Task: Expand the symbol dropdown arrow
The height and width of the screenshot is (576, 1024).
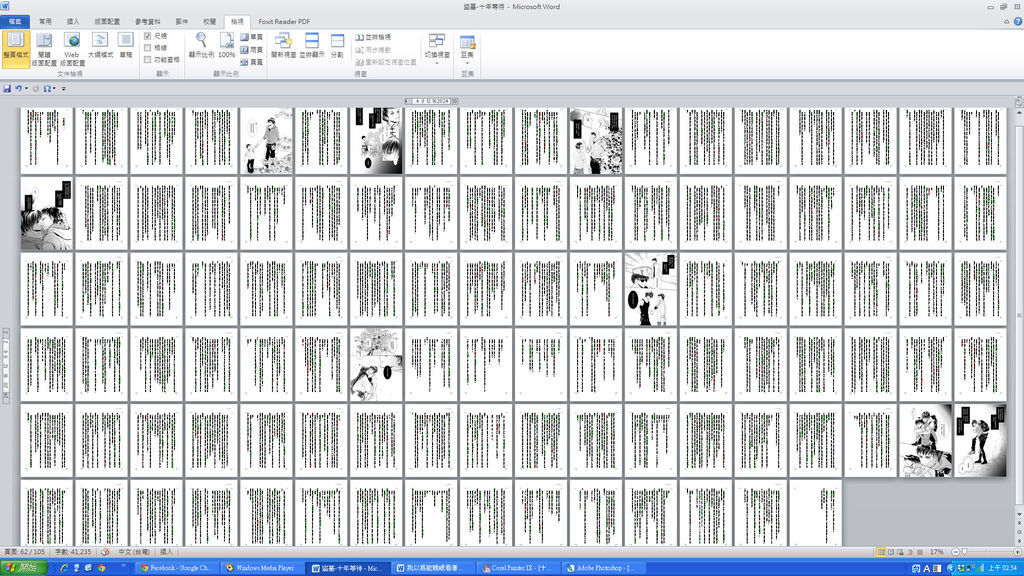Action: pos(54,88)
